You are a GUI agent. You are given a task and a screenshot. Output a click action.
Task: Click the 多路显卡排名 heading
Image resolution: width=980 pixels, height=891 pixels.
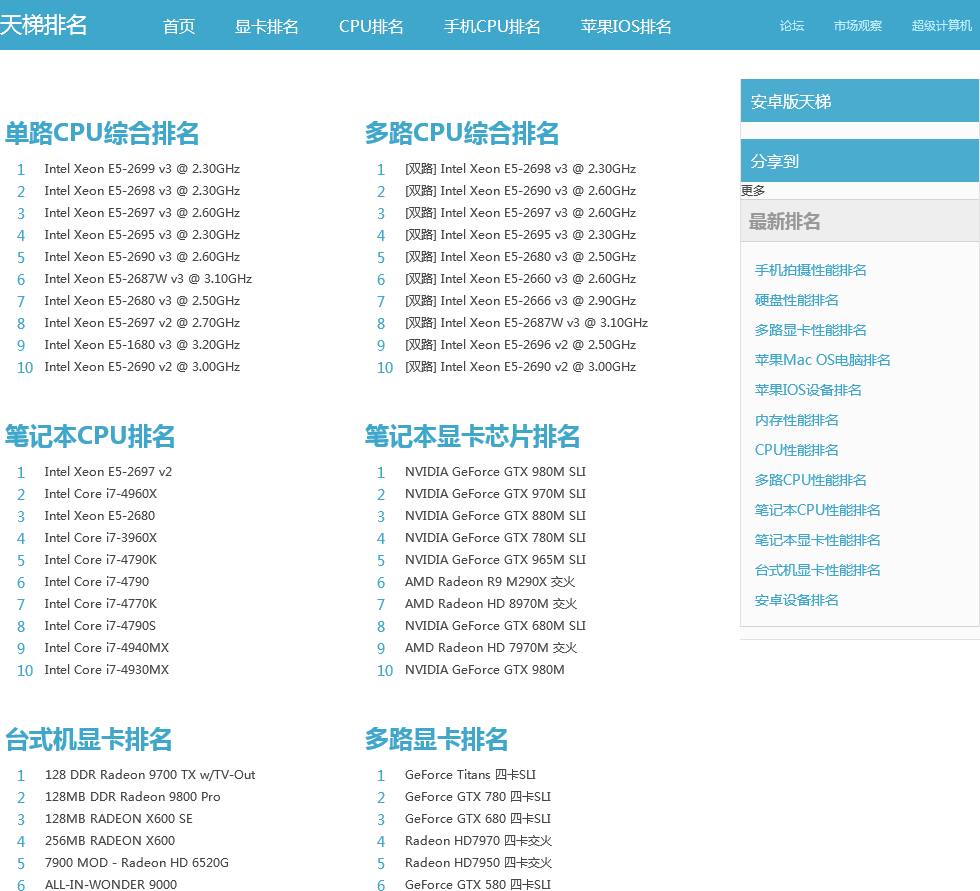point(436,739)
